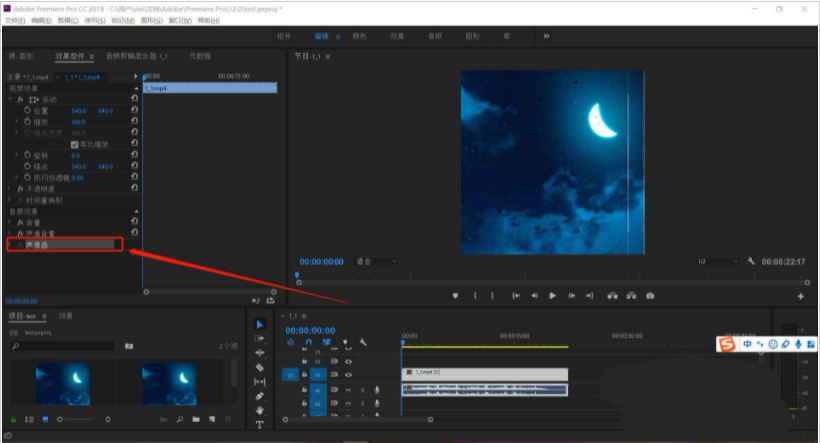
Task: Expand the 不透明度 opacity effect
Action: 11,188
